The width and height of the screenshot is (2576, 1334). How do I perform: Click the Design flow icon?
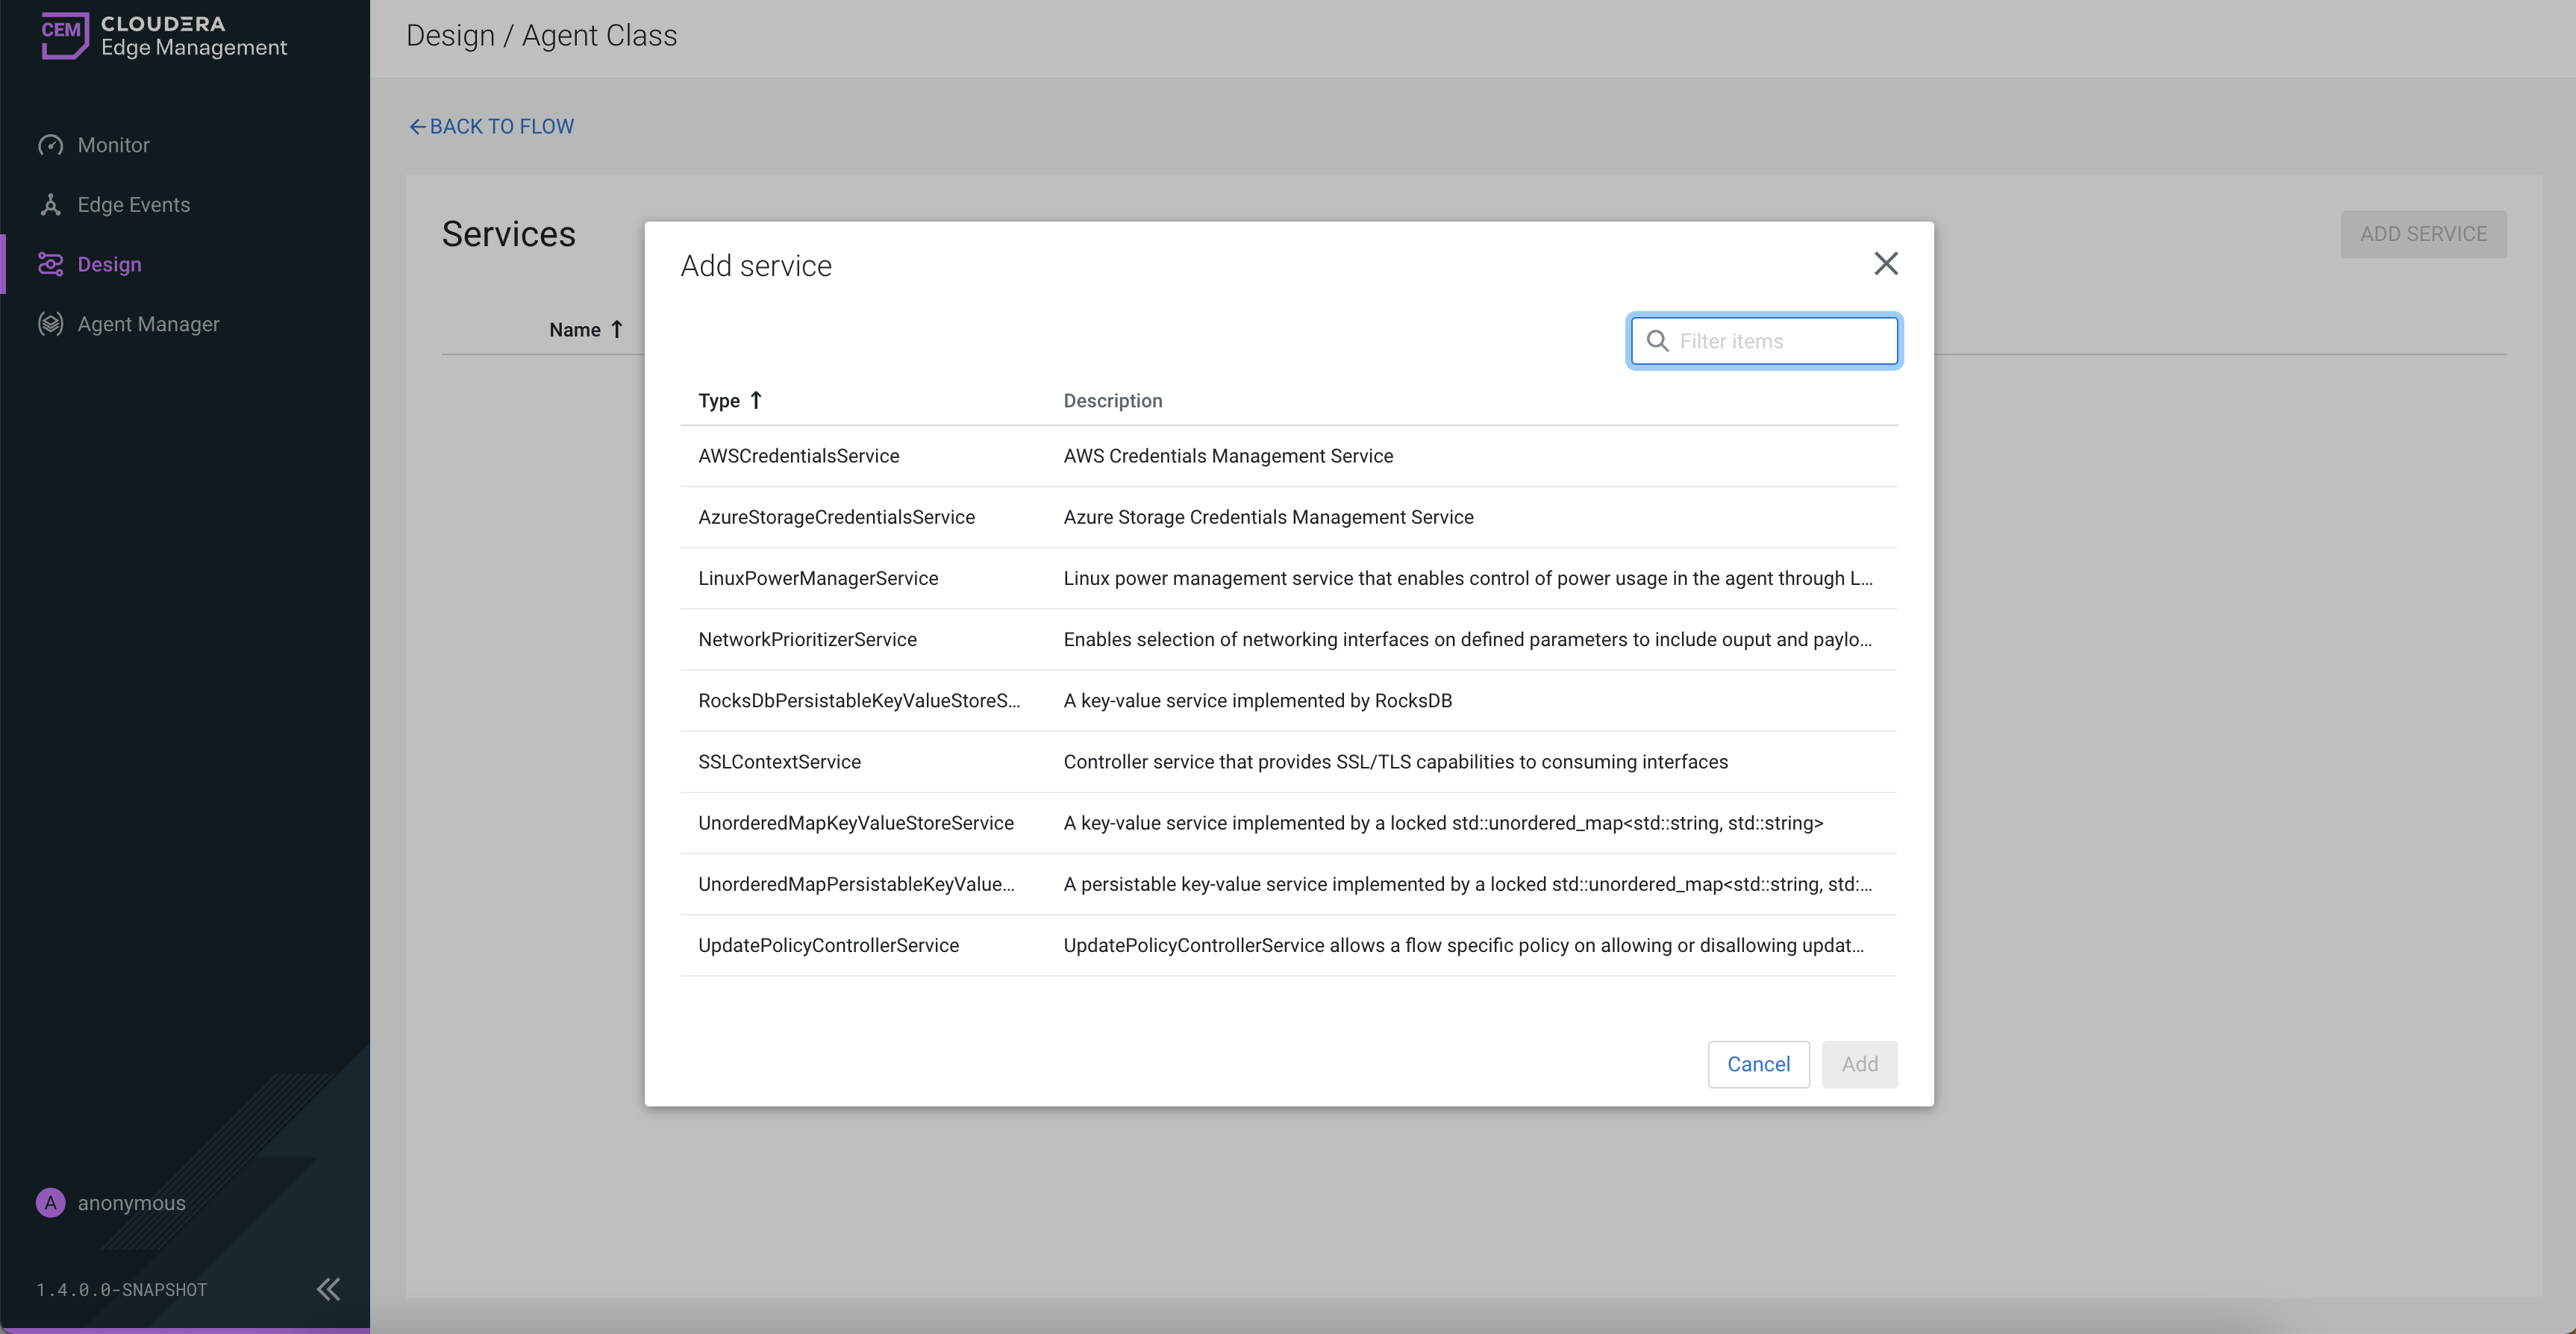click(x=50, y=264)
